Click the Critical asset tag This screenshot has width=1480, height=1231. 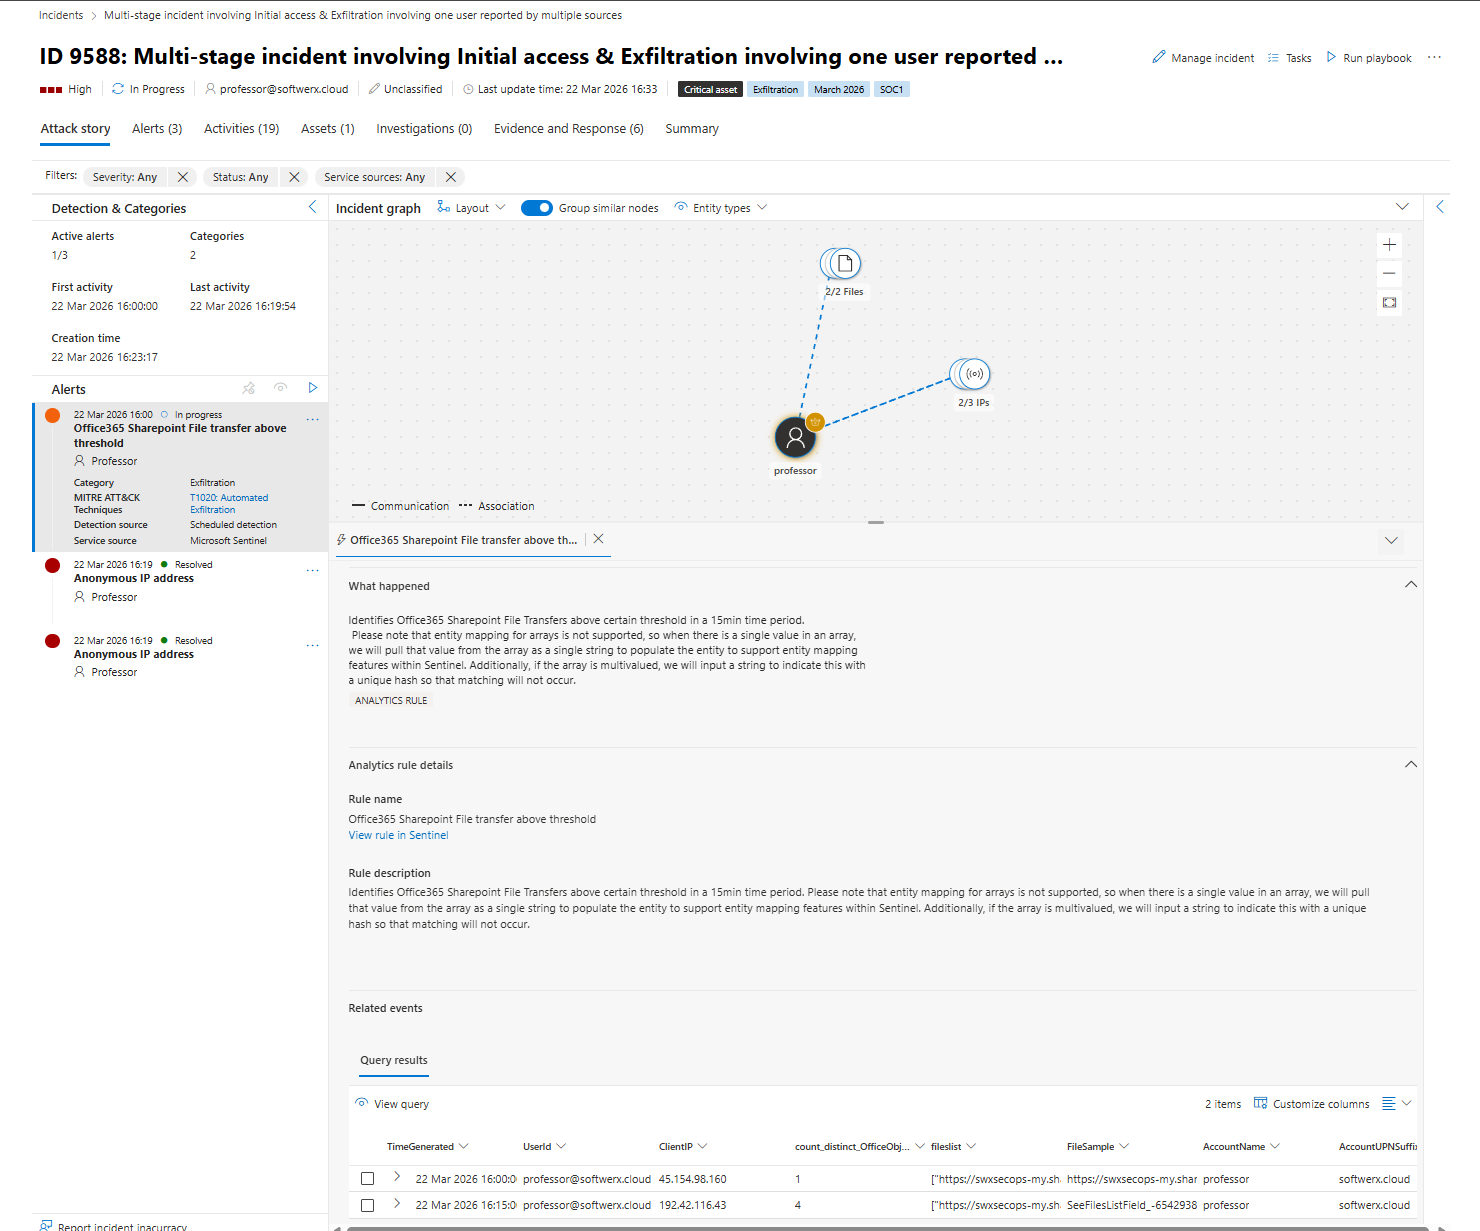(x=710, y=89)
